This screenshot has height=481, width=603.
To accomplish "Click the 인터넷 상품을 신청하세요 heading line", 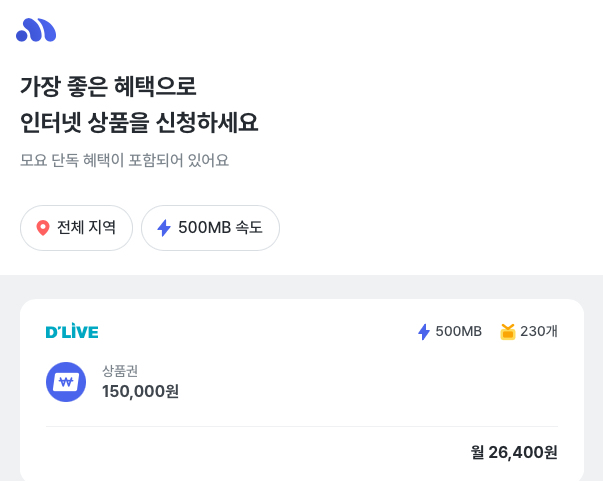I will pyautogui.click(x=139, y=123).
